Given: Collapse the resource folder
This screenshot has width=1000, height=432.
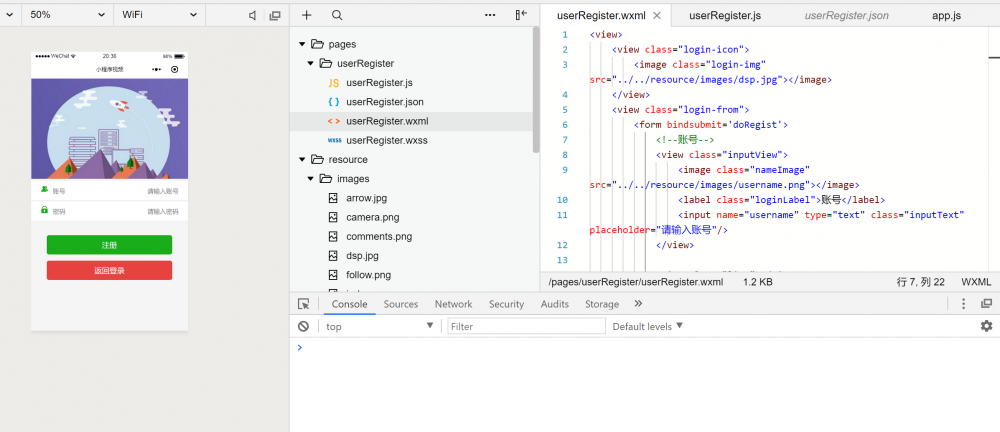Looking at the screenshot, I should 302,159.
